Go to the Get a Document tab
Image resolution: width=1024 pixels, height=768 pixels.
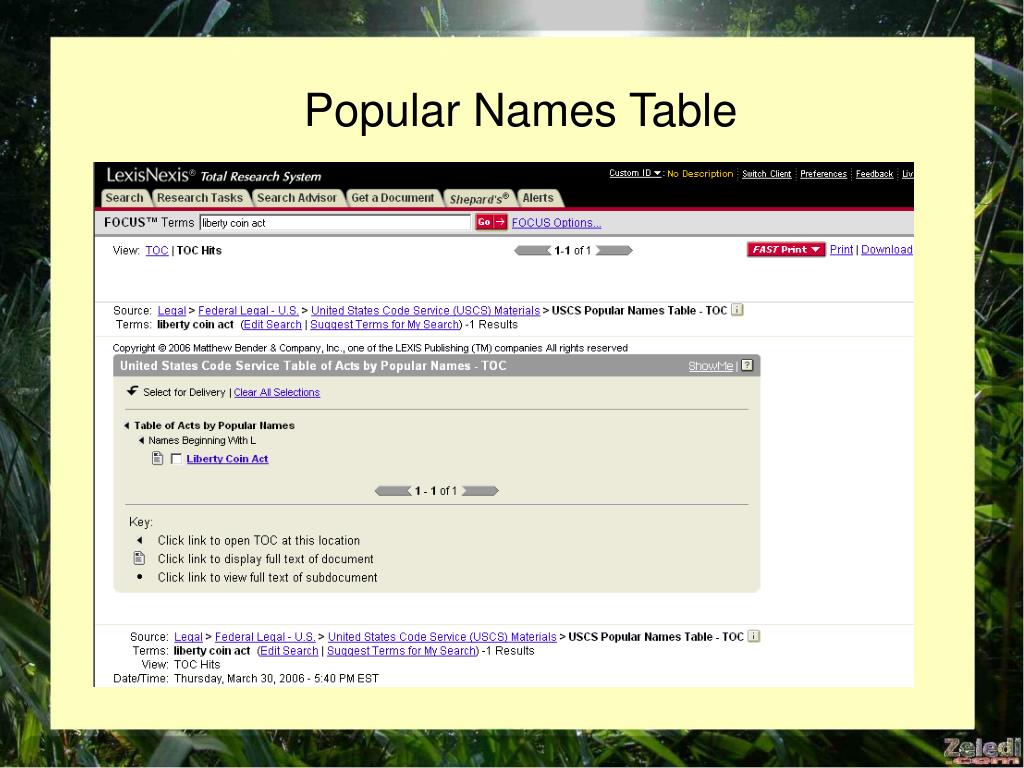click(392, 198)
